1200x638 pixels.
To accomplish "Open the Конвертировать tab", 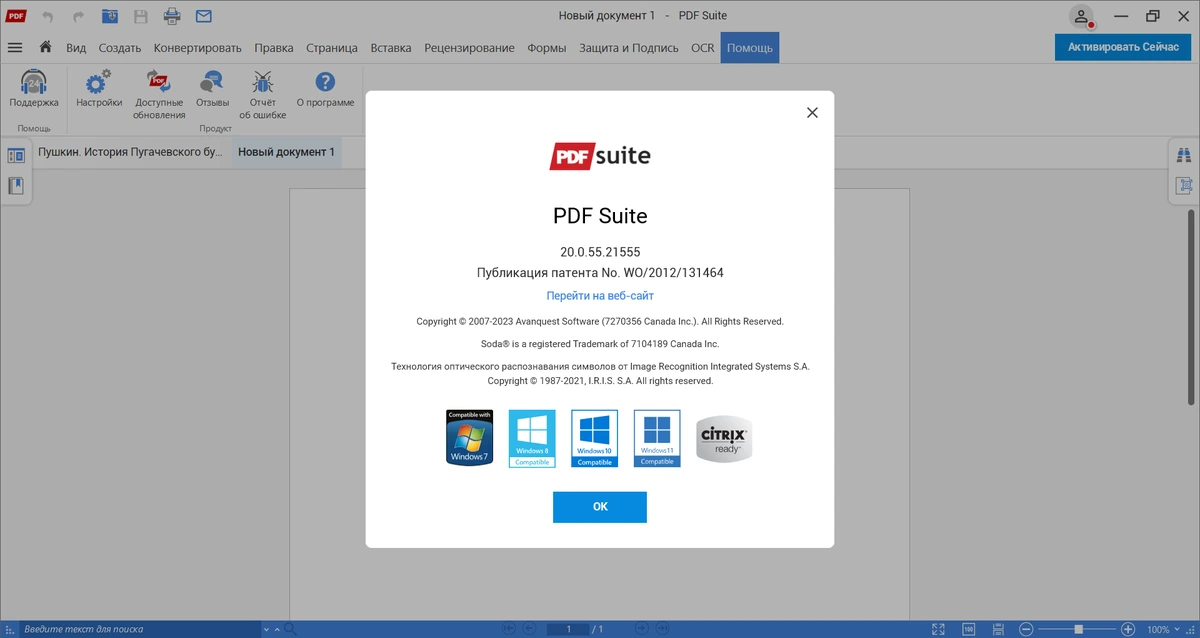I will point(198,48).
